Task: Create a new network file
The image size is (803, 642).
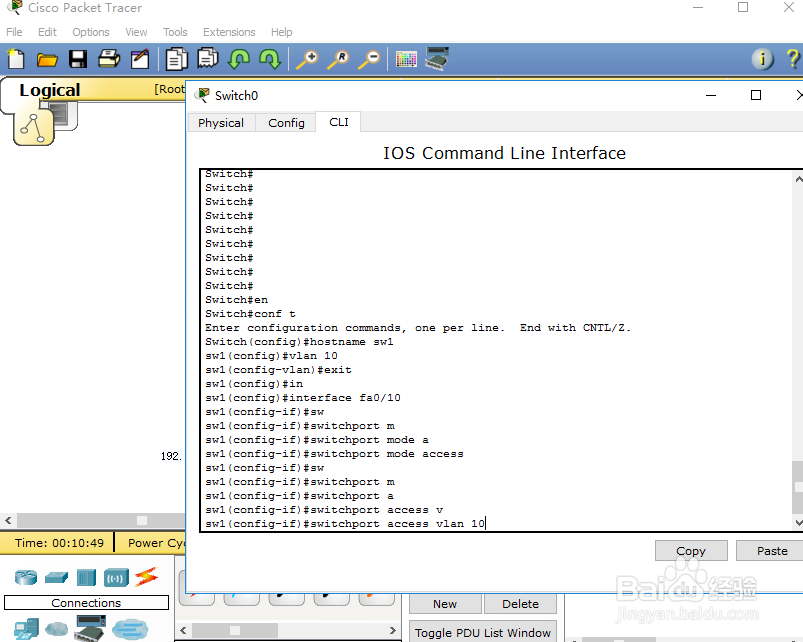Action: (15, 59)
